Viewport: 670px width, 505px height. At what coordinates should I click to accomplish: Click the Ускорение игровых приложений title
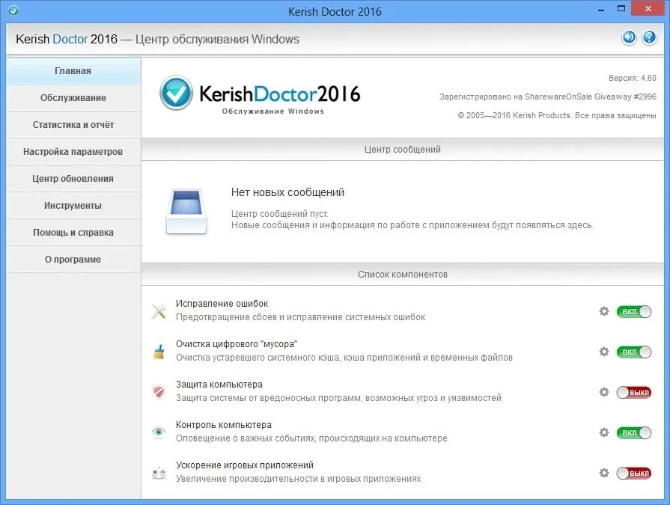click(245, 465)
